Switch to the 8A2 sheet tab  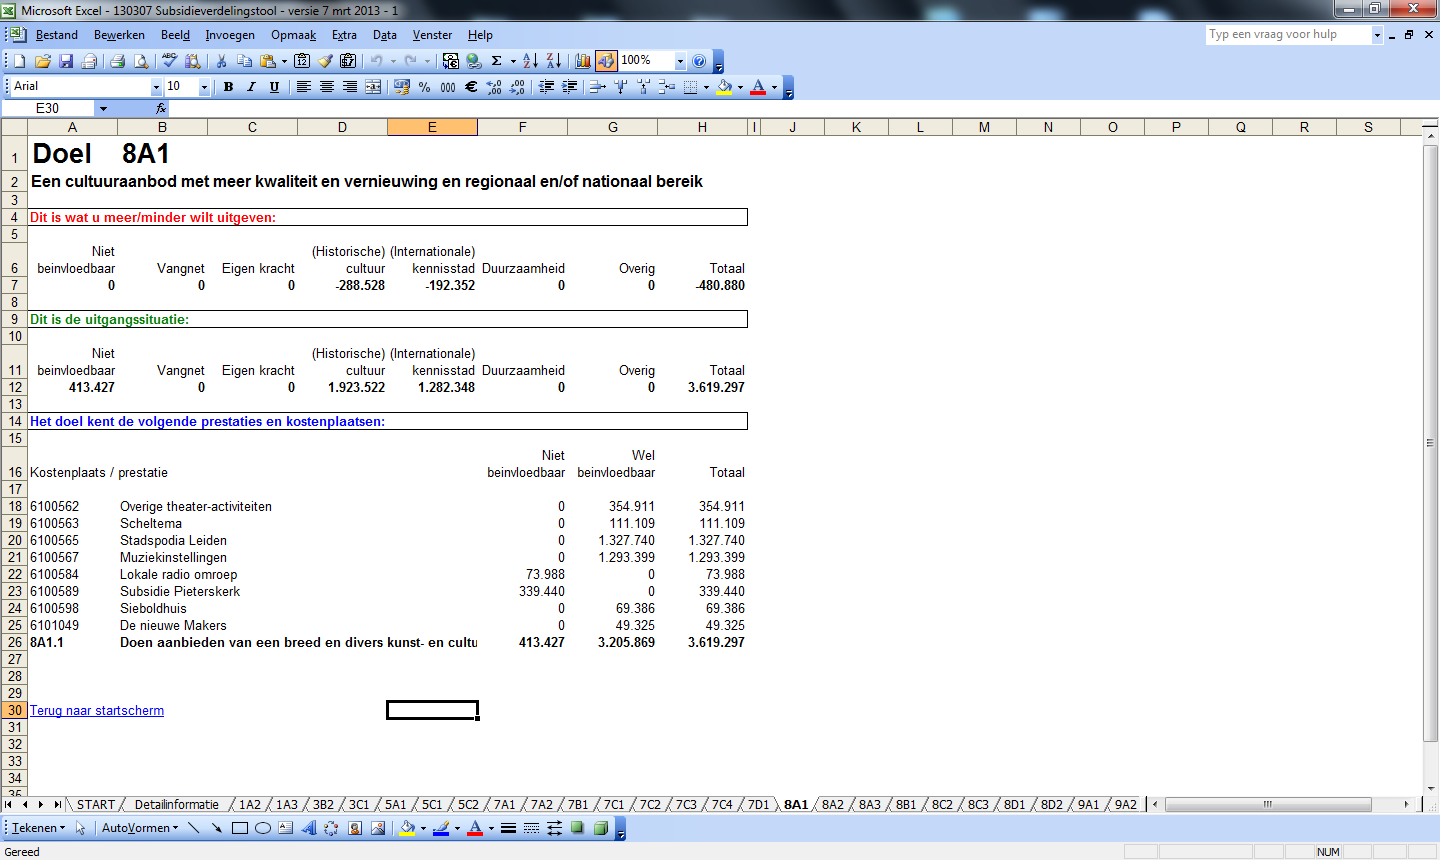pos(833,804)
